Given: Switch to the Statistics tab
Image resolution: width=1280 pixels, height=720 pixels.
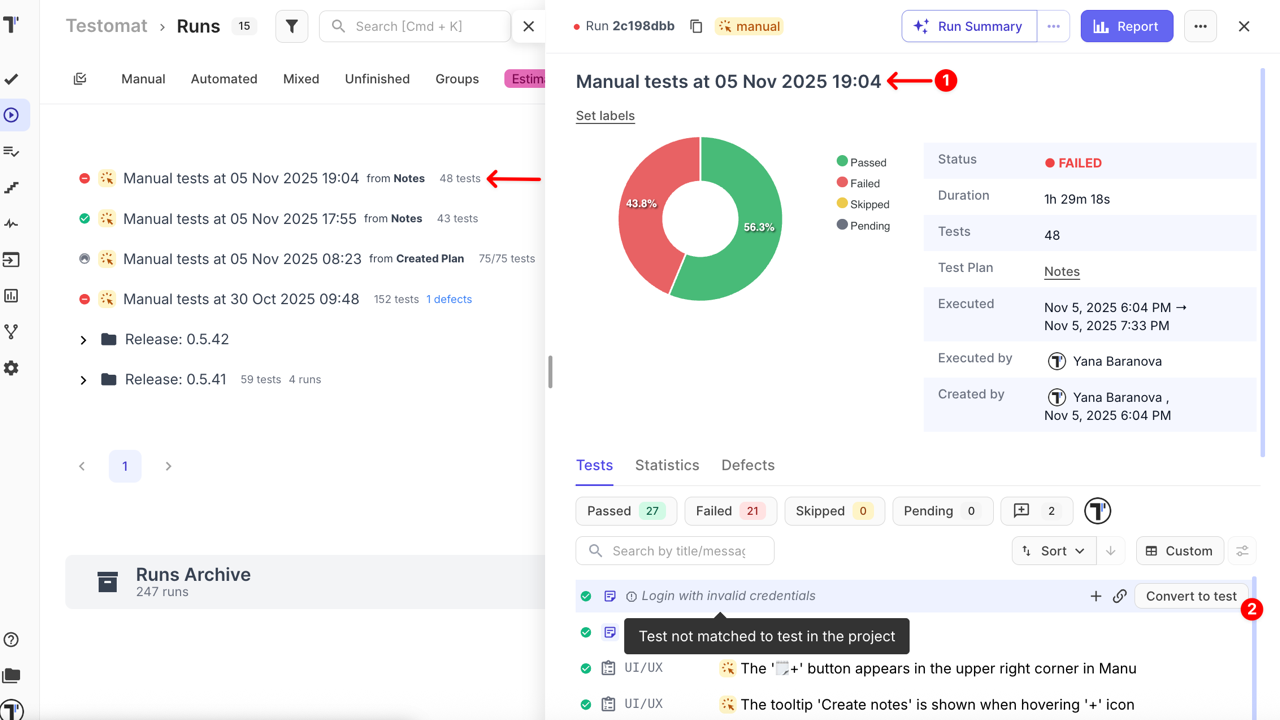Looking at the screenshot, I should tap(667, 465).
